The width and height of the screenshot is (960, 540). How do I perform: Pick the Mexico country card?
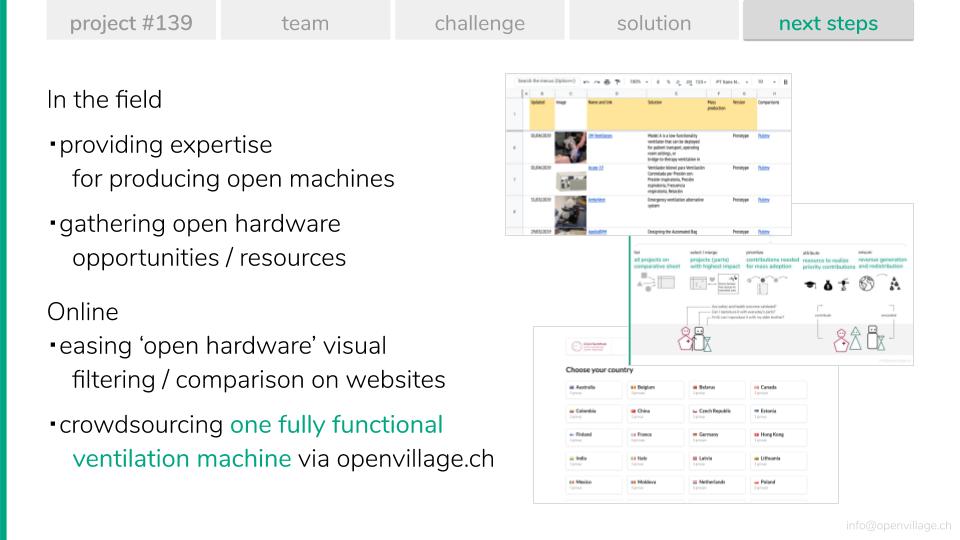pyautogui.click(x=593, y=484)
